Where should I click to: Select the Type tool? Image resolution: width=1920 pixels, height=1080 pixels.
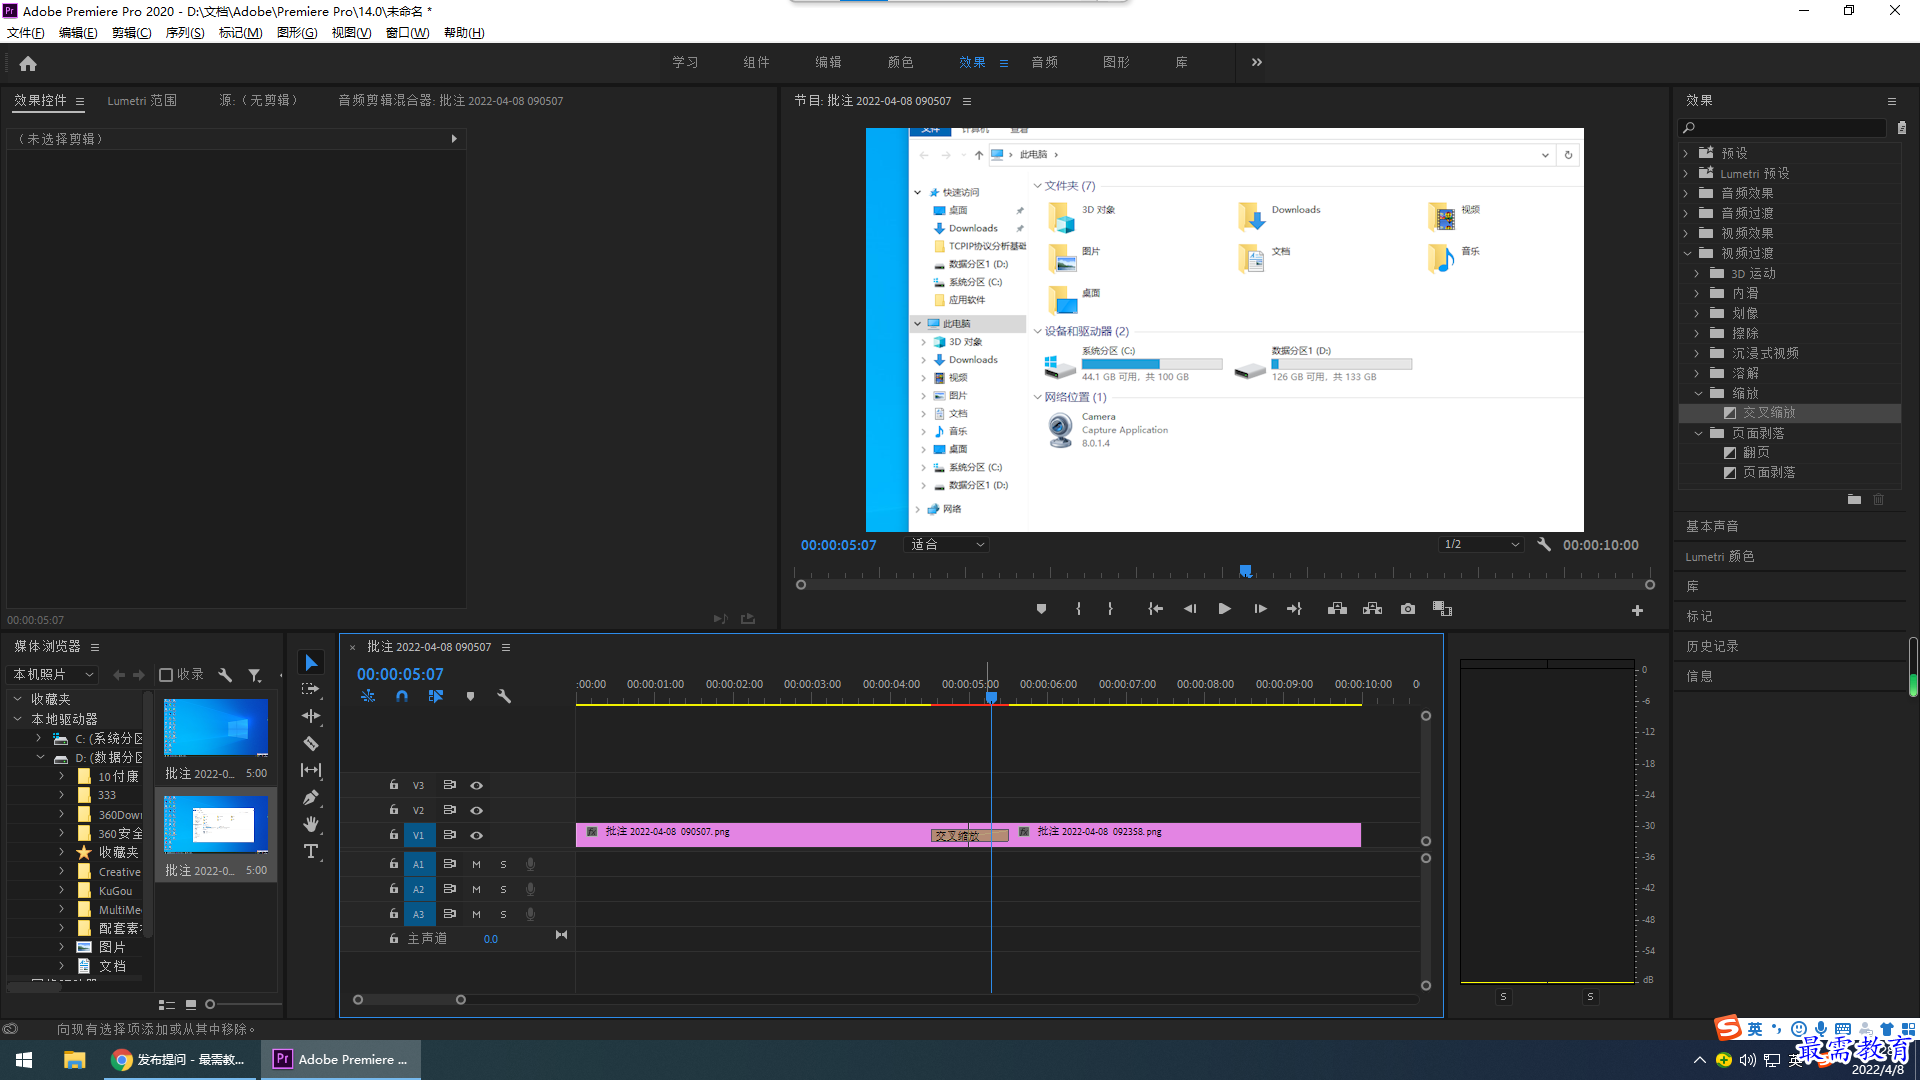point(311,851)
